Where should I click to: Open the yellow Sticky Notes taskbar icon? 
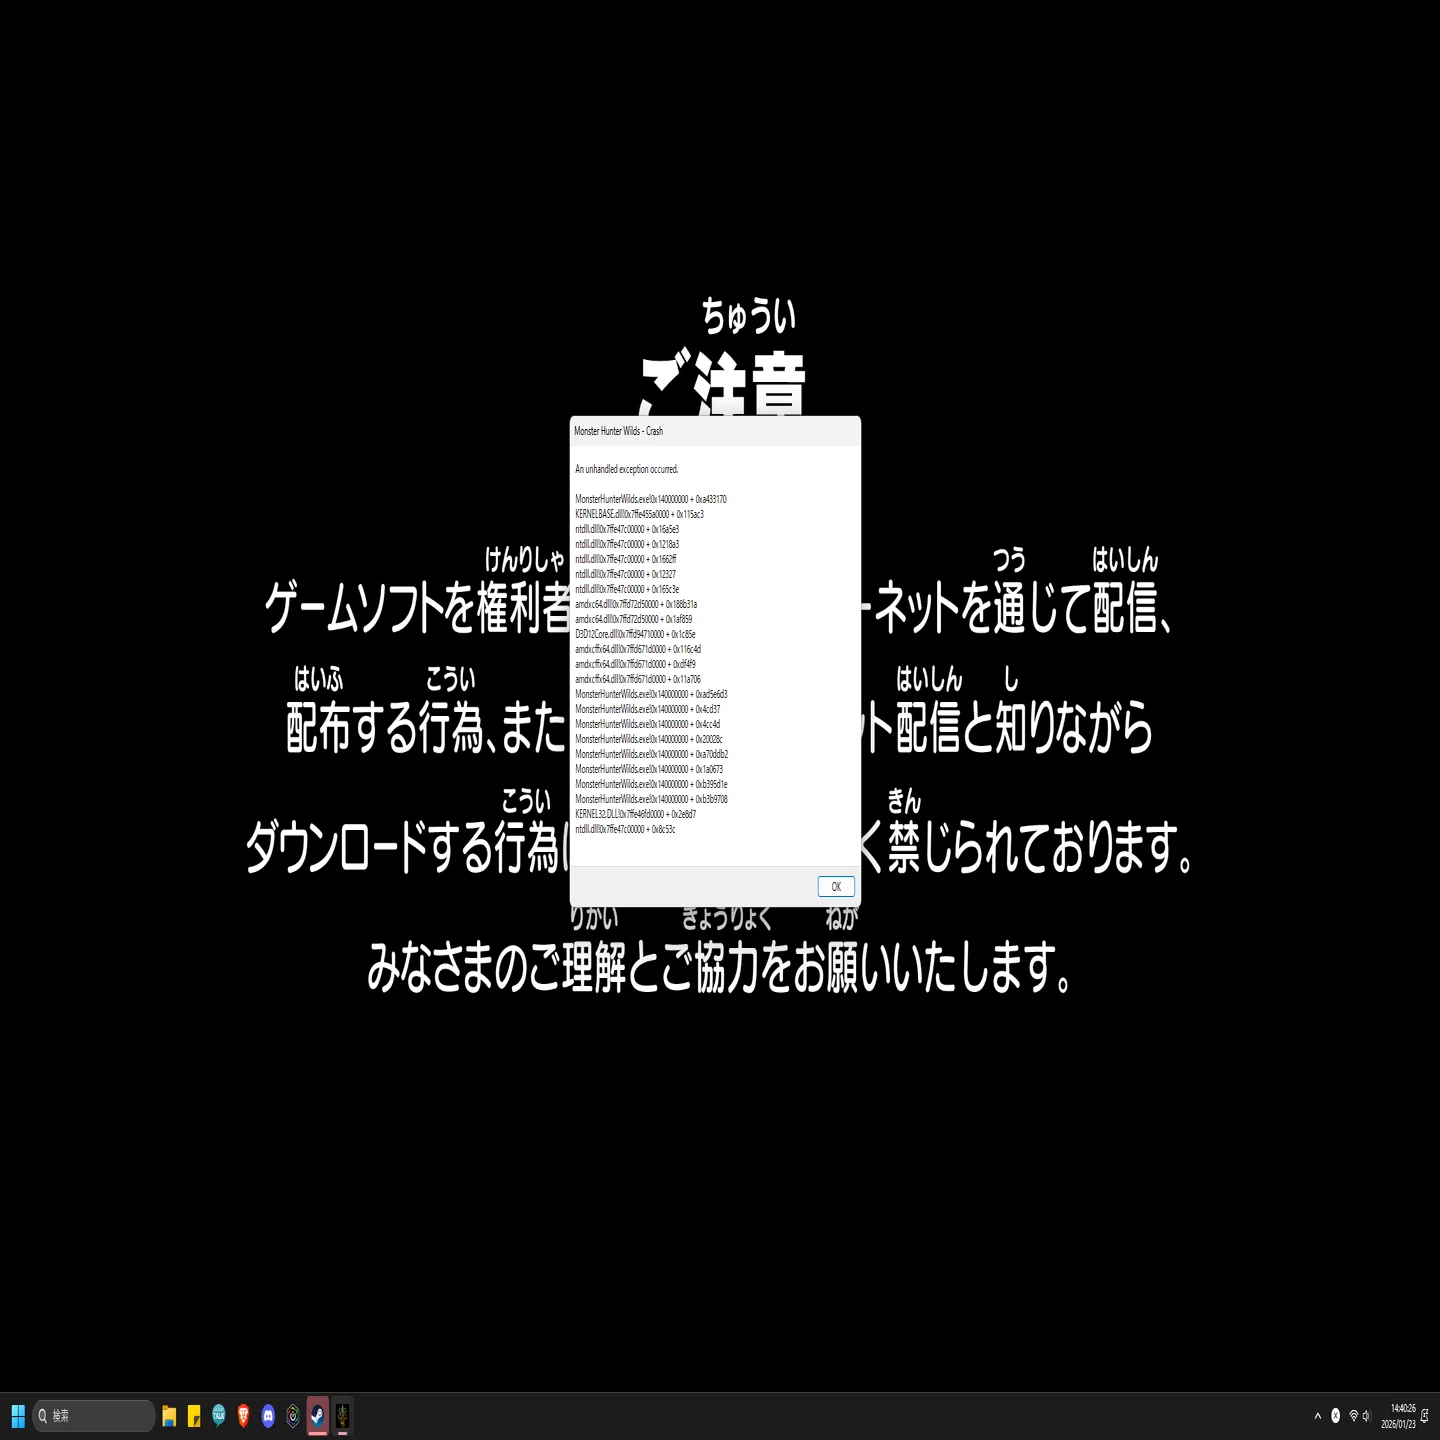tap(194, 1416)
